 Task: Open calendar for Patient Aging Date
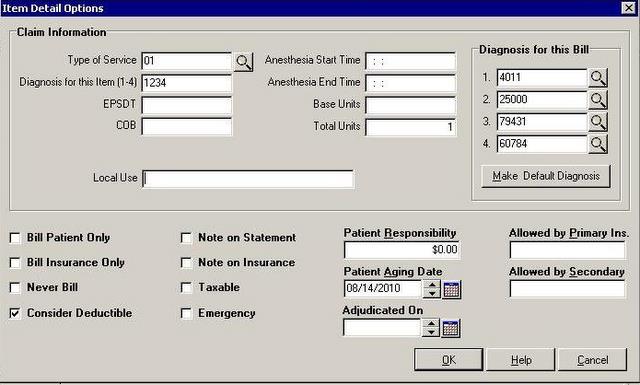pyautogui.click(x=452, y=289)
